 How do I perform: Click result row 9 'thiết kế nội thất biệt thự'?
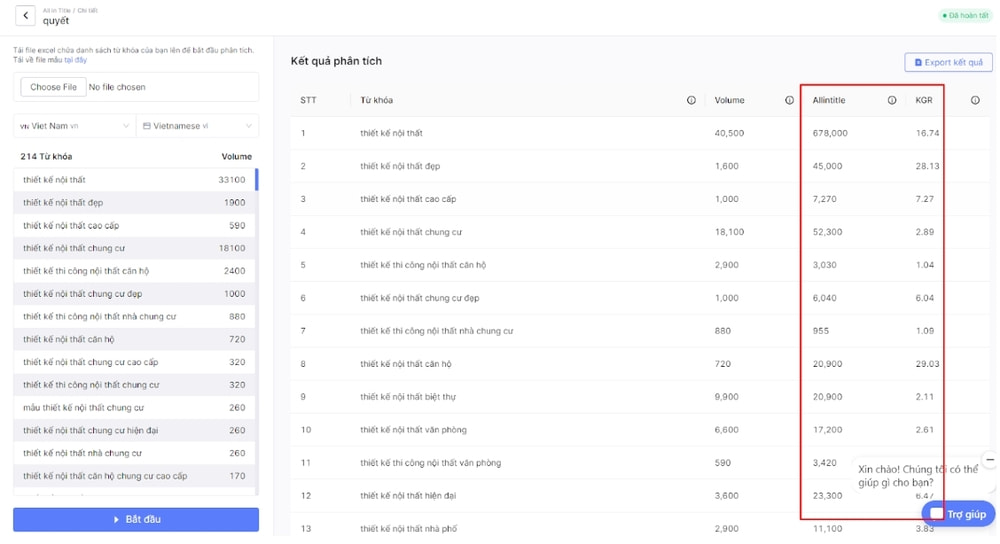(x=641, y=397)
